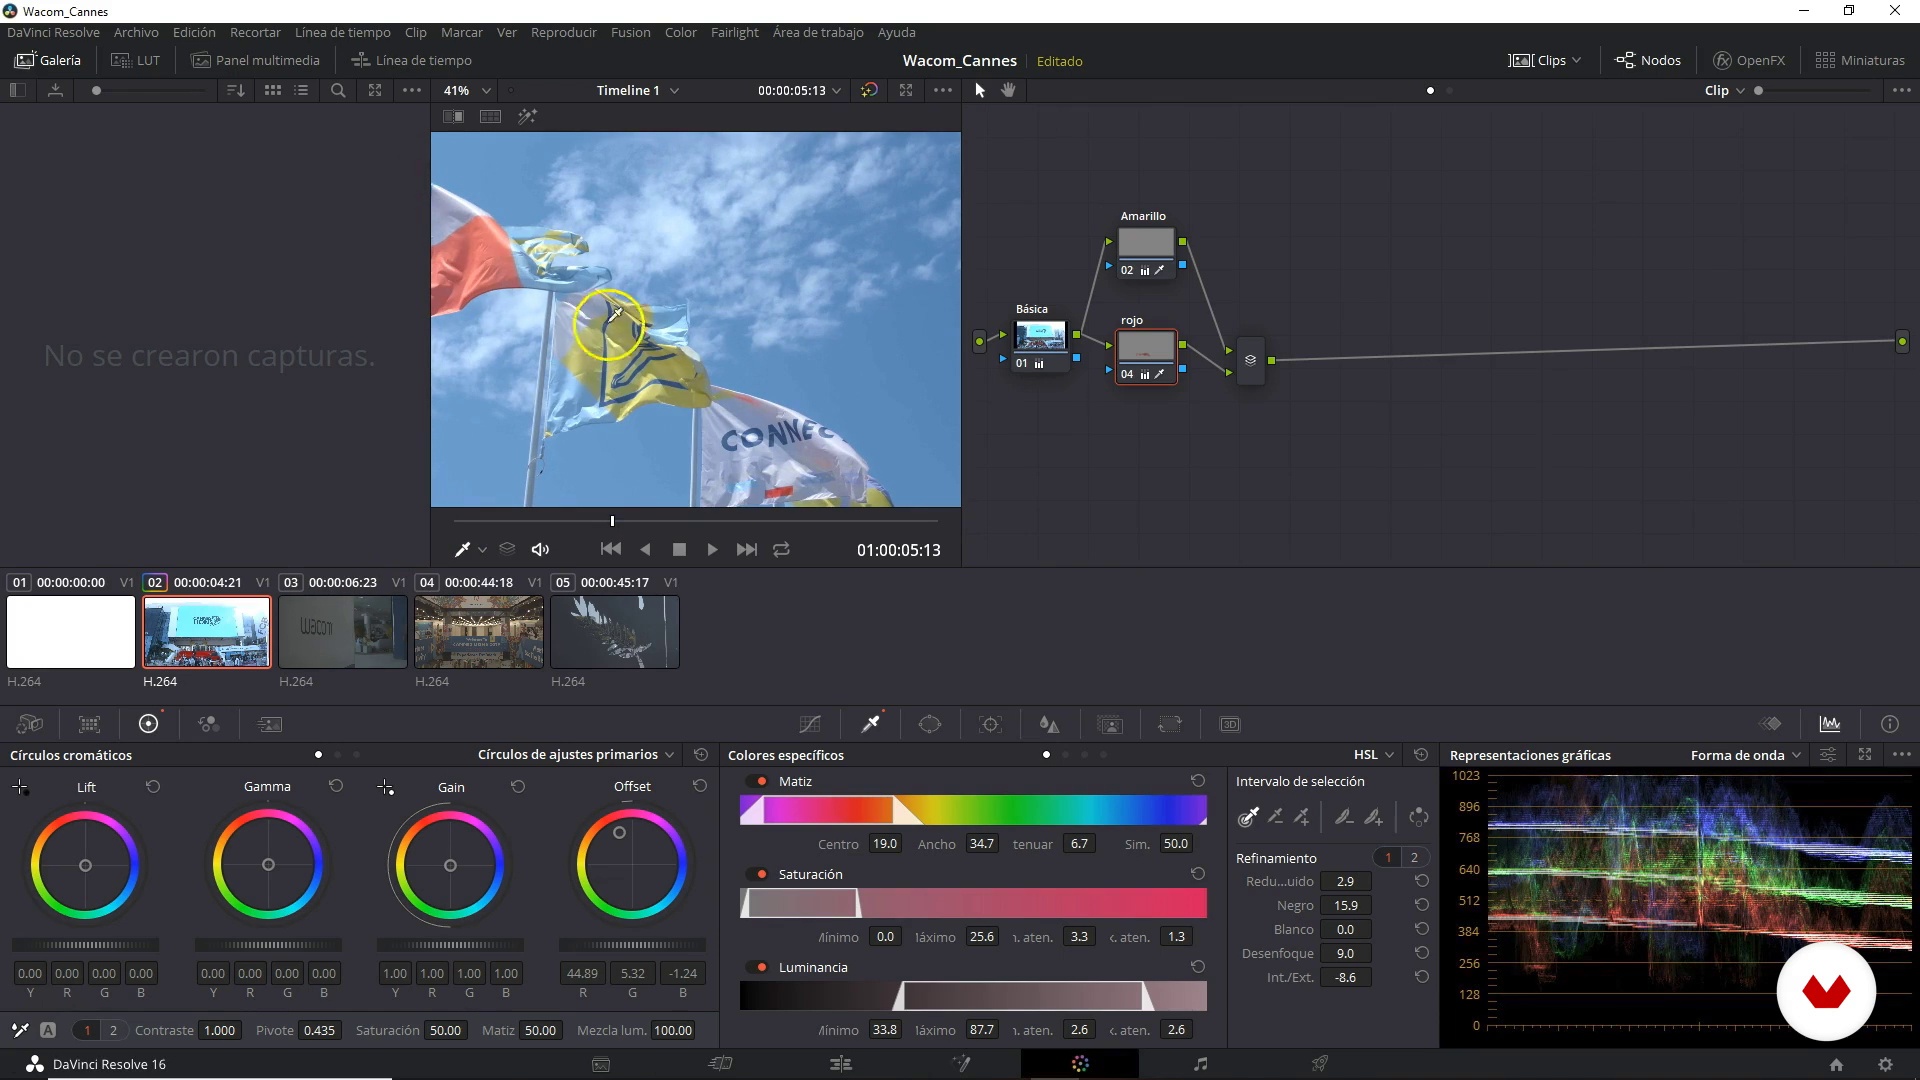Disable the Saturación qualifier channel
This screenshot has width=1920, height=1080.
point(762,875)
